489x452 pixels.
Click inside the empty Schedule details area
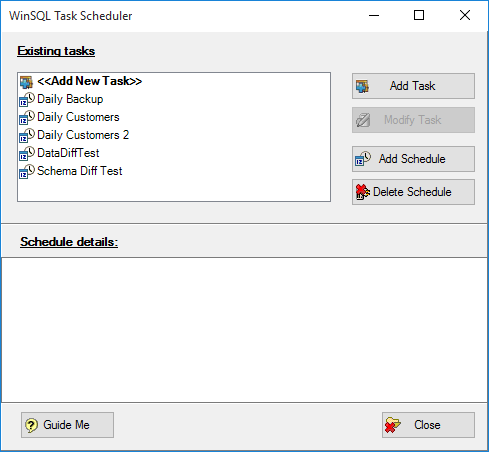244,330
